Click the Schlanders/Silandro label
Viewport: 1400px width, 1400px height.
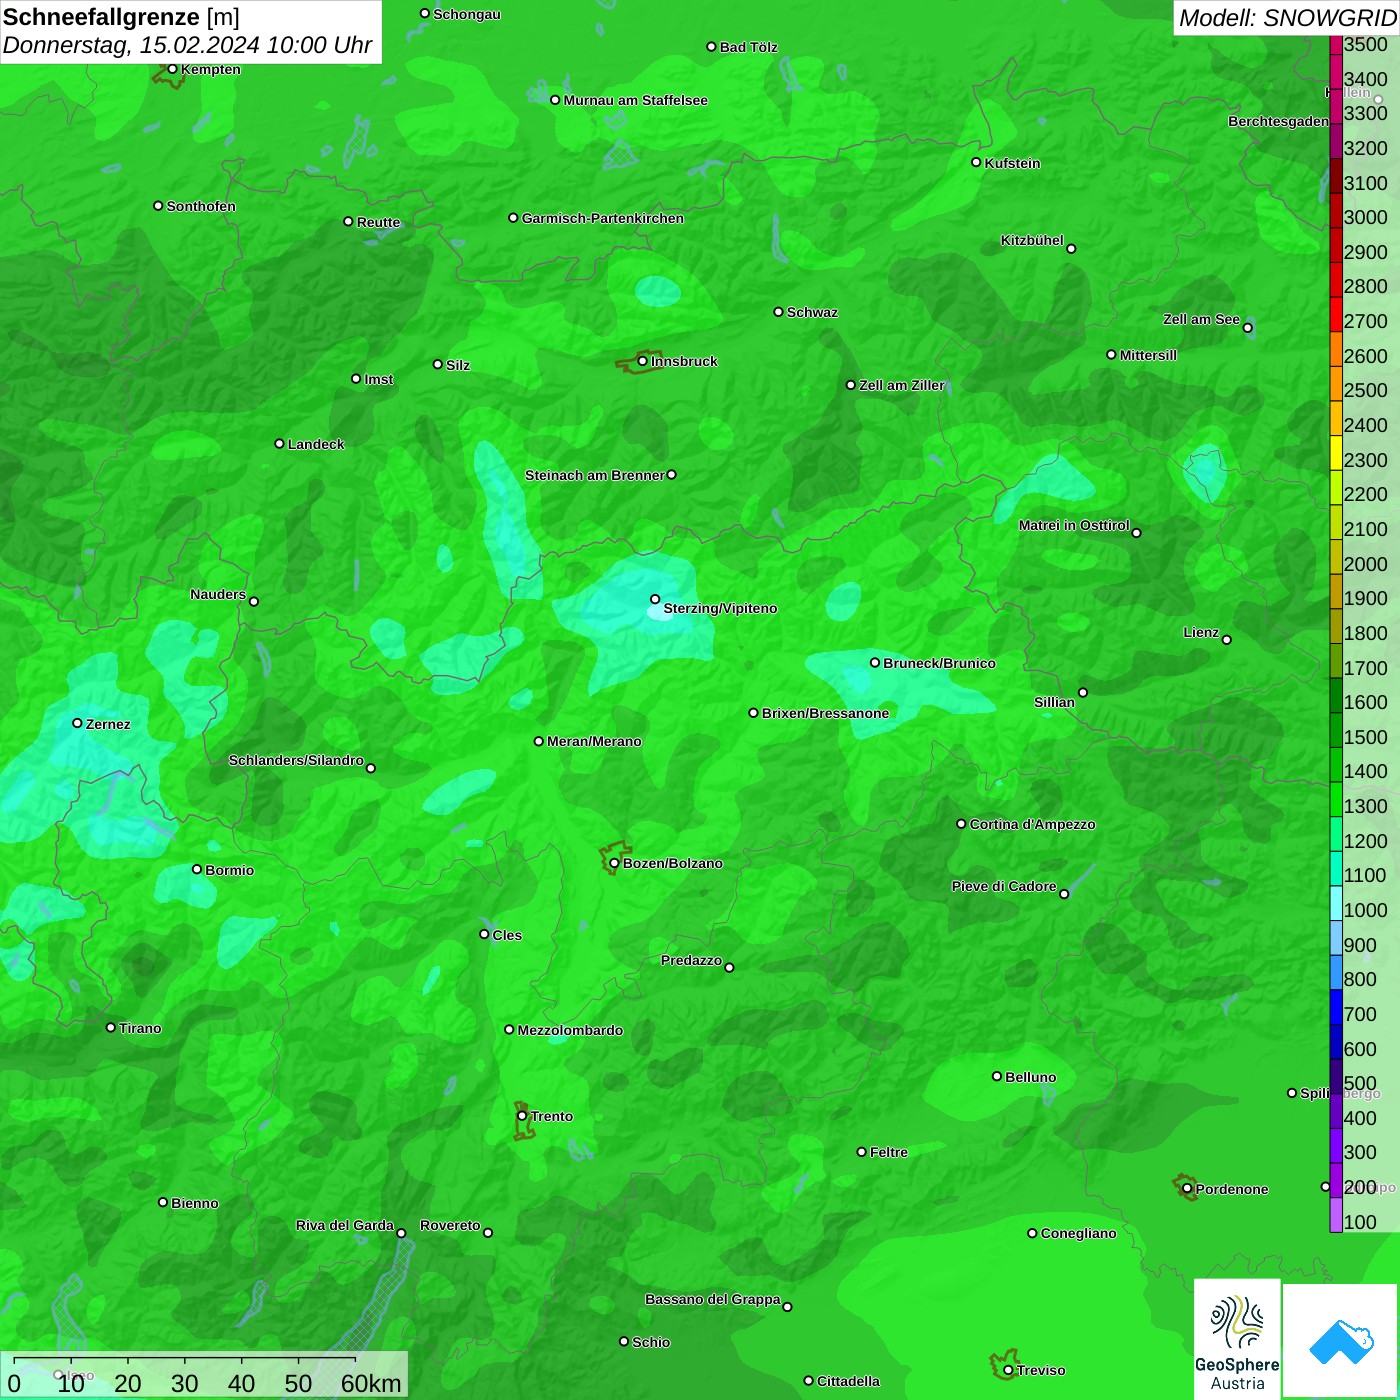pyautogui.click(x=296, y=760)
